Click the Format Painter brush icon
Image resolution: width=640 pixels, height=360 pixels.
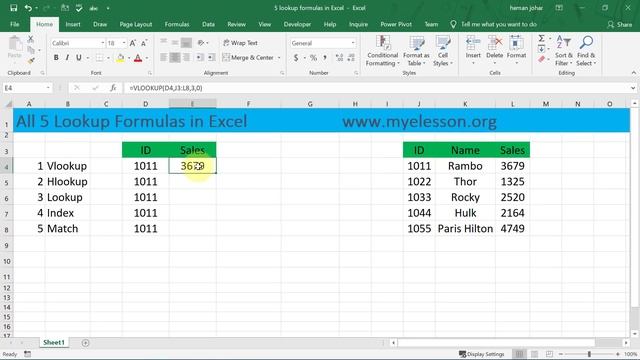click(31, 61)
